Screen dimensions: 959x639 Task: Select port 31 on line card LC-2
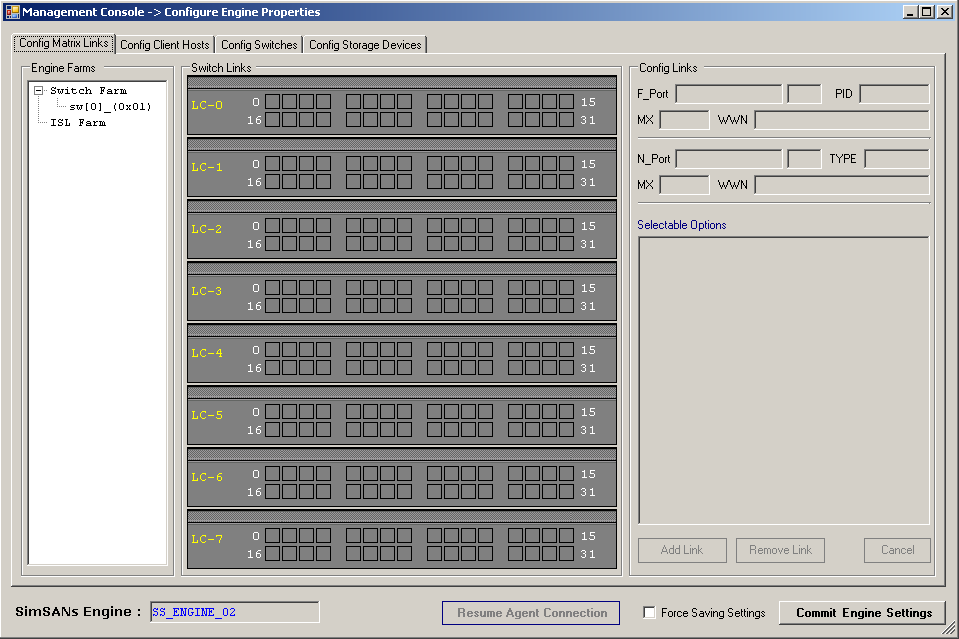(x=566, y=243)
